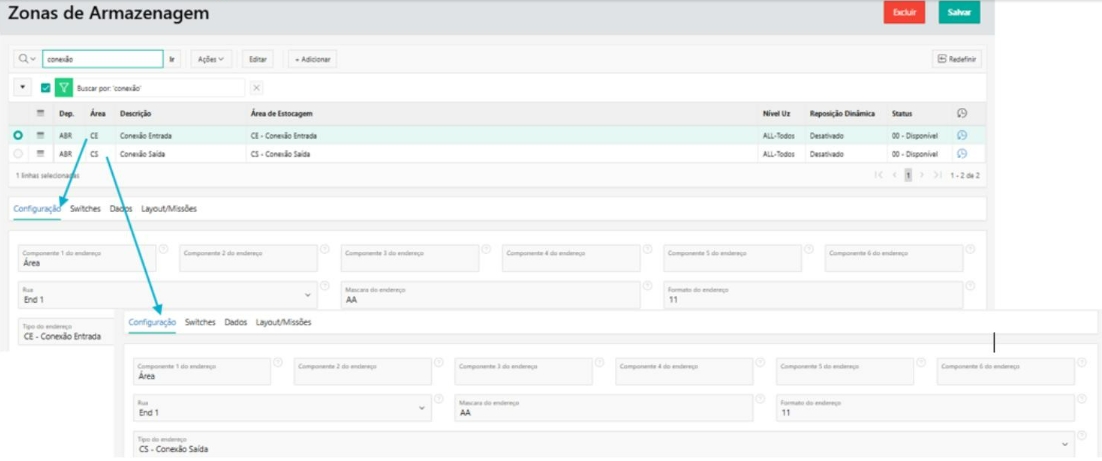Click help icon for Componente 3 in CE panel

pos(486,249)
